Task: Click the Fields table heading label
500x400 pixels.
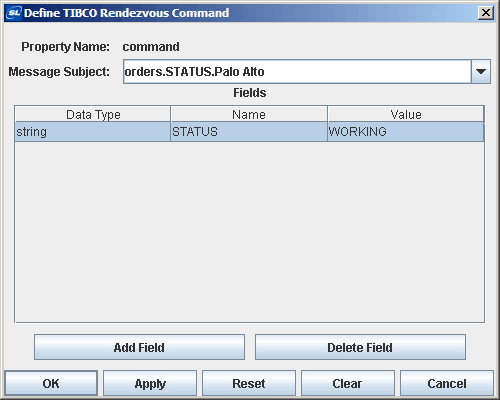Action: [x=250, y=93]
